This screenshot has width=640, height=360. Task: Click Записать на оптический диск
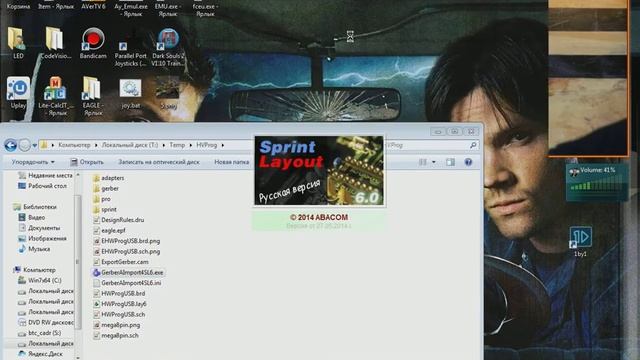tap(159, 162)
